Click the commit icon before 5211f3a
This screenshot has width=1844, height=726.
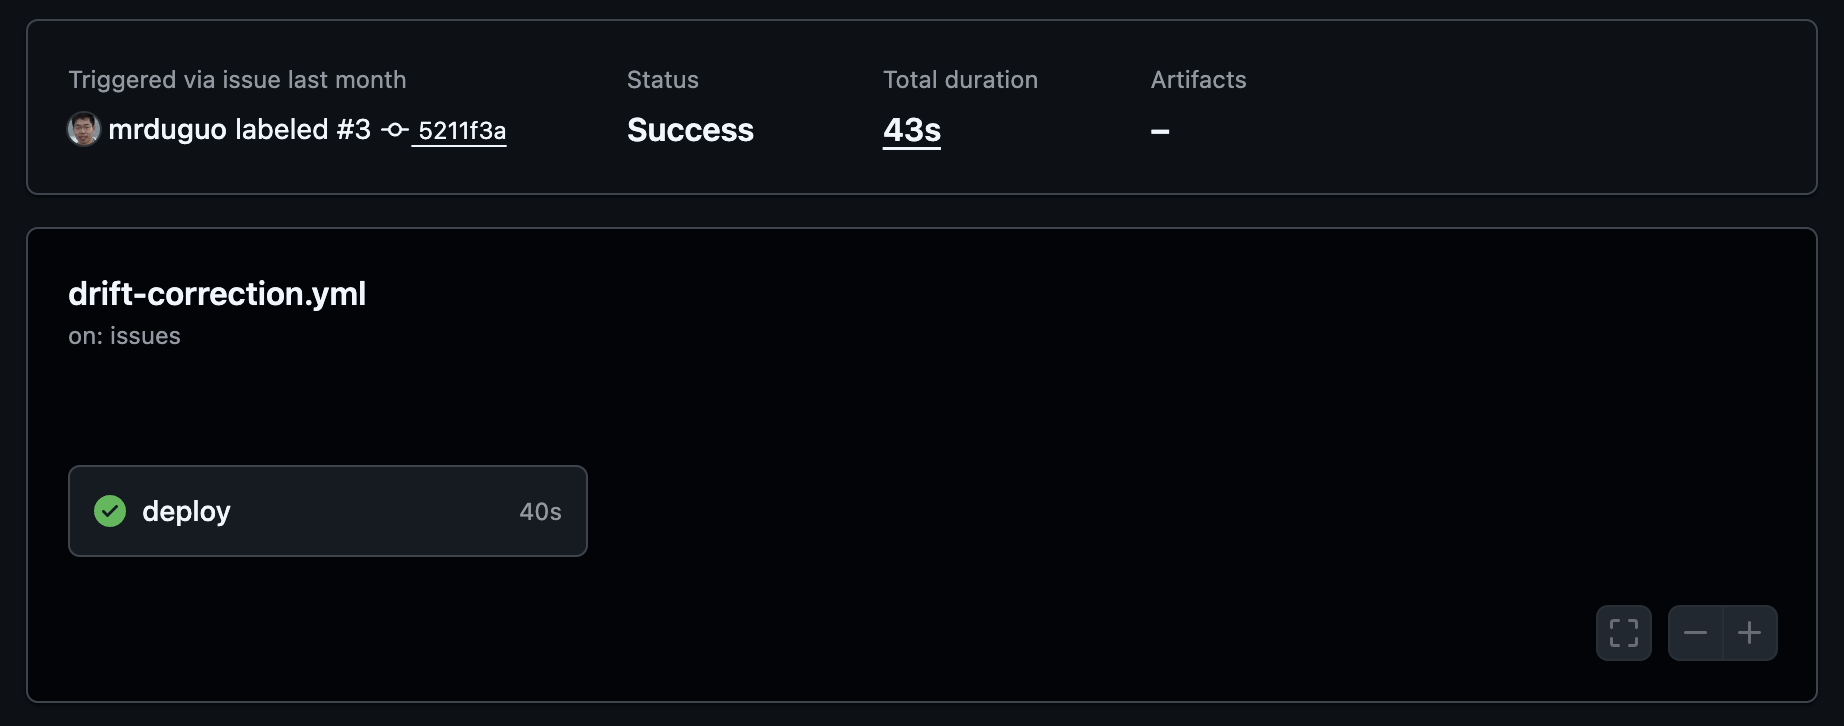[394, 130]
